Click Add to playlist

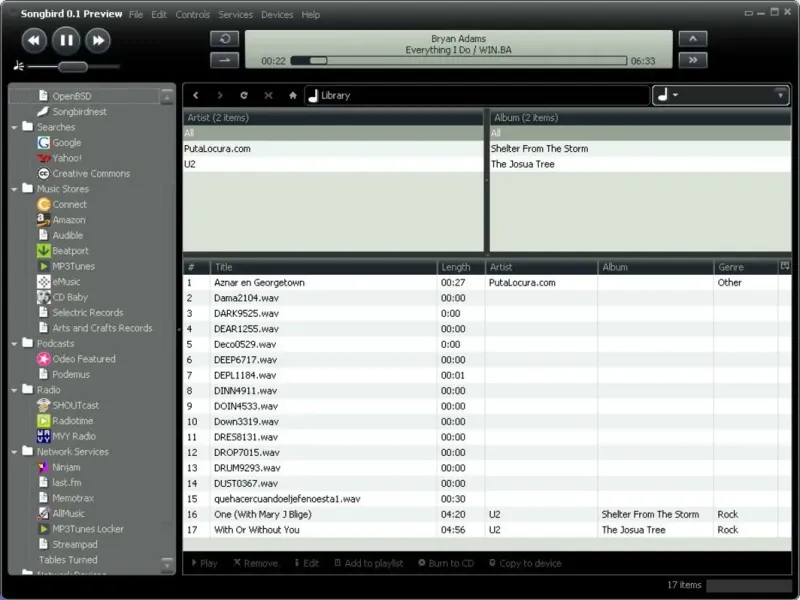(368, 563)
